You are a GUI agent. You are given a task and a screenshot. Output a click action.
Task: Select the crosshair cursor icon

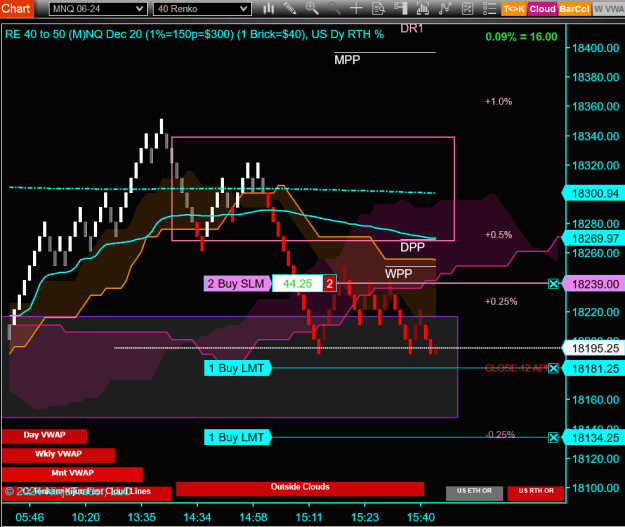pyautogui.click(x=356, y=8)
